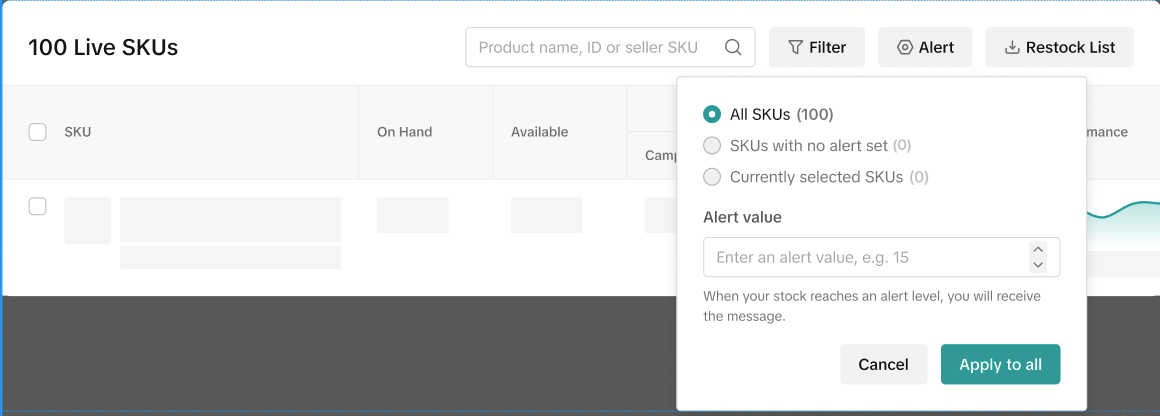Viewport: 1160px width, 416px height.
Task: Download the Restock List
Action: click(x=1059, y=47)
